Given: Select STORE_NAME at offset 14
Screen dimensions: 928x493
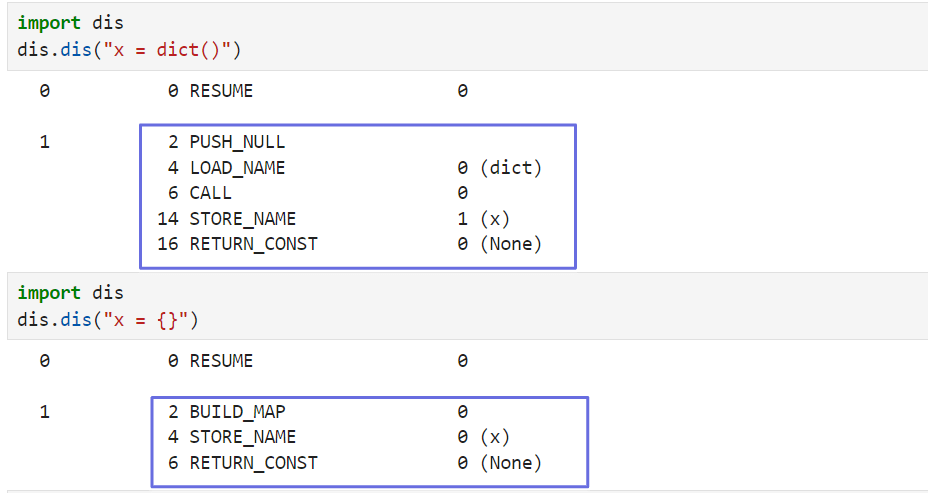Looking at the screenshot, I should click(x=243, y=219).
